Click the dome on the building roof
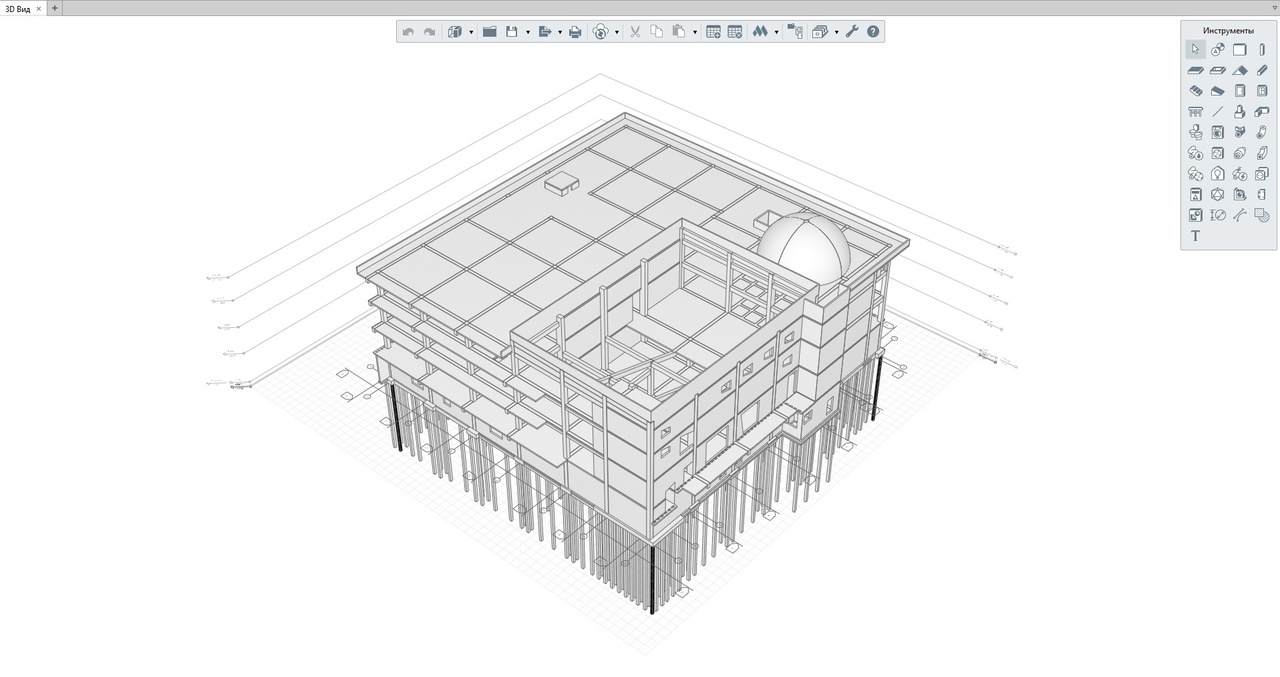The width and height of the screenshot is (1280, 677). (x=803, y=245)
